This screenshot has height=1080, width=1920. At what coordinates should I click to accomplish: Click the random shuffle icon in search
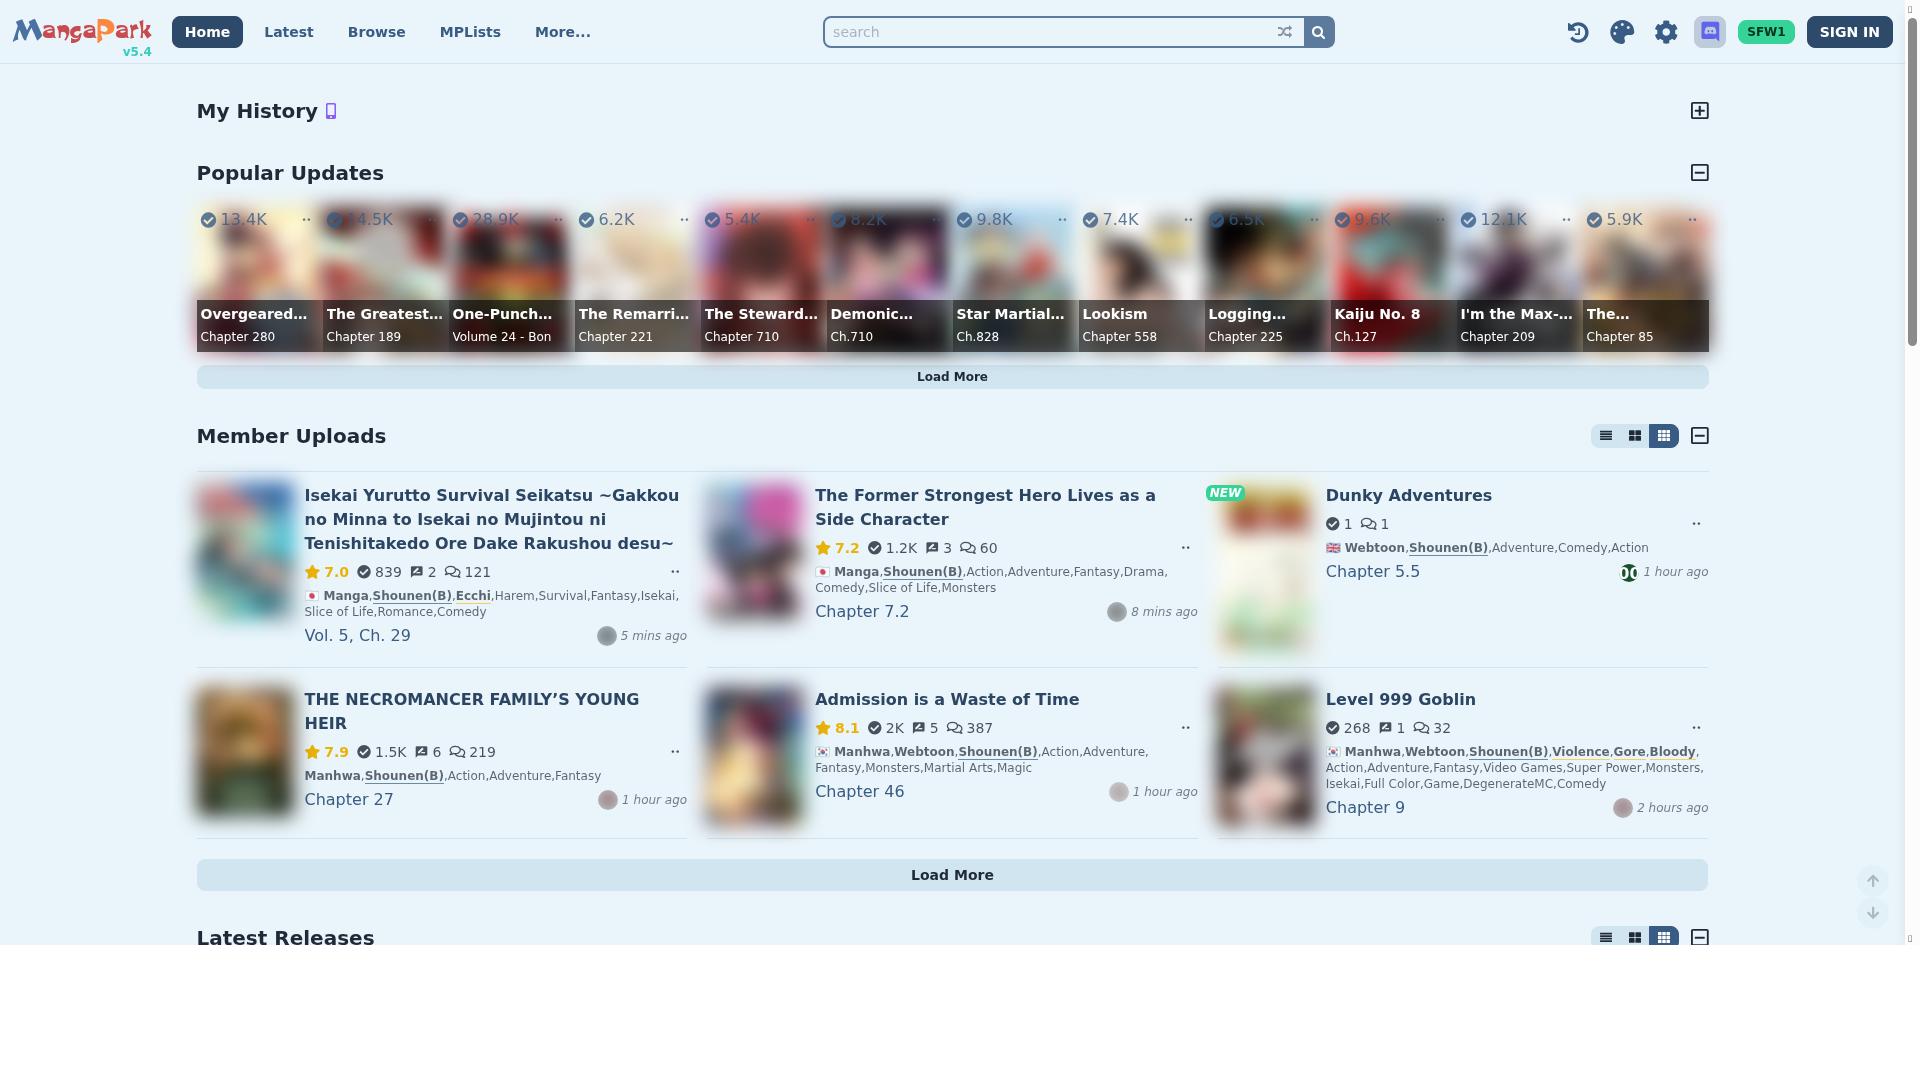1285,32
